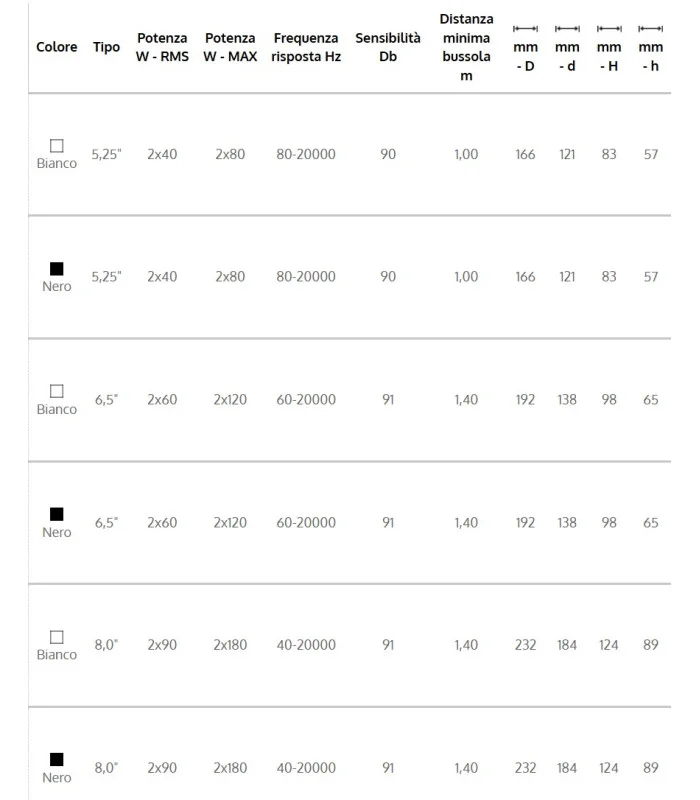Screen dimensions: 700x800
Task: Click the dimension arrow icon above mm - D
Action: coord(525,29)
